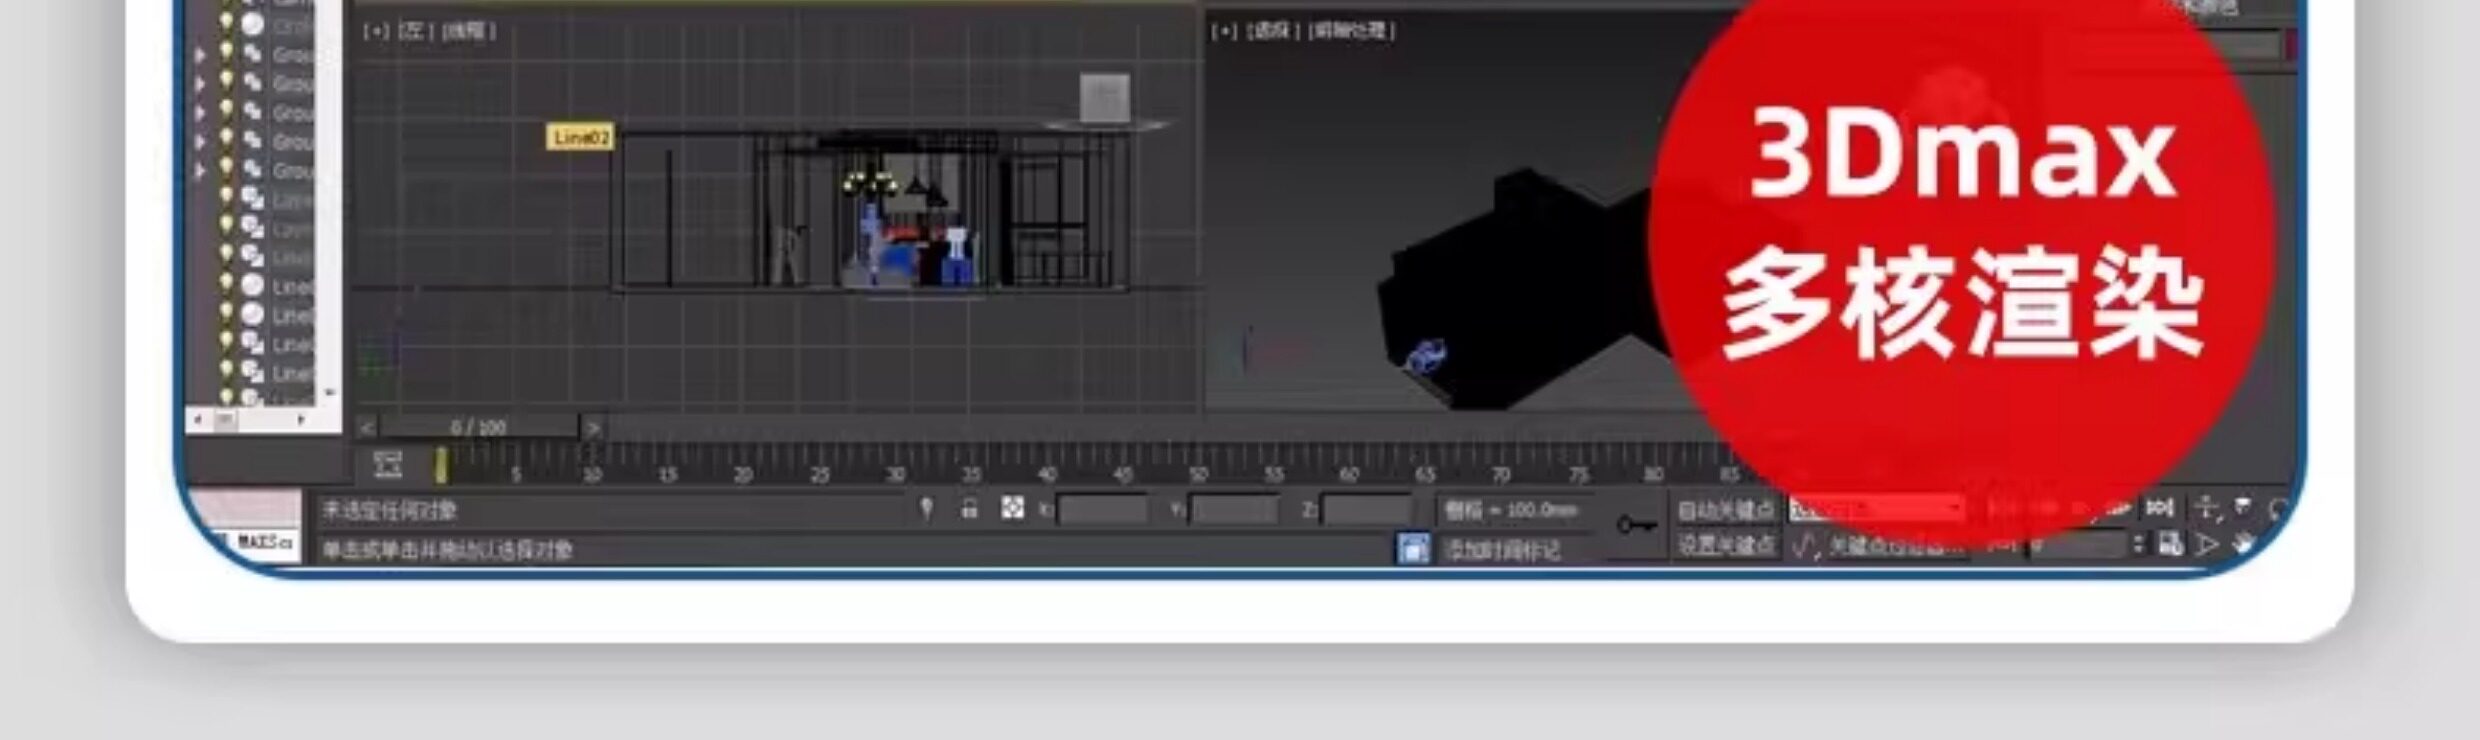Click the blue icon beside 添加时间标记
The width and height of the screenshot is (2480, 740).
tap(1412, 548)
